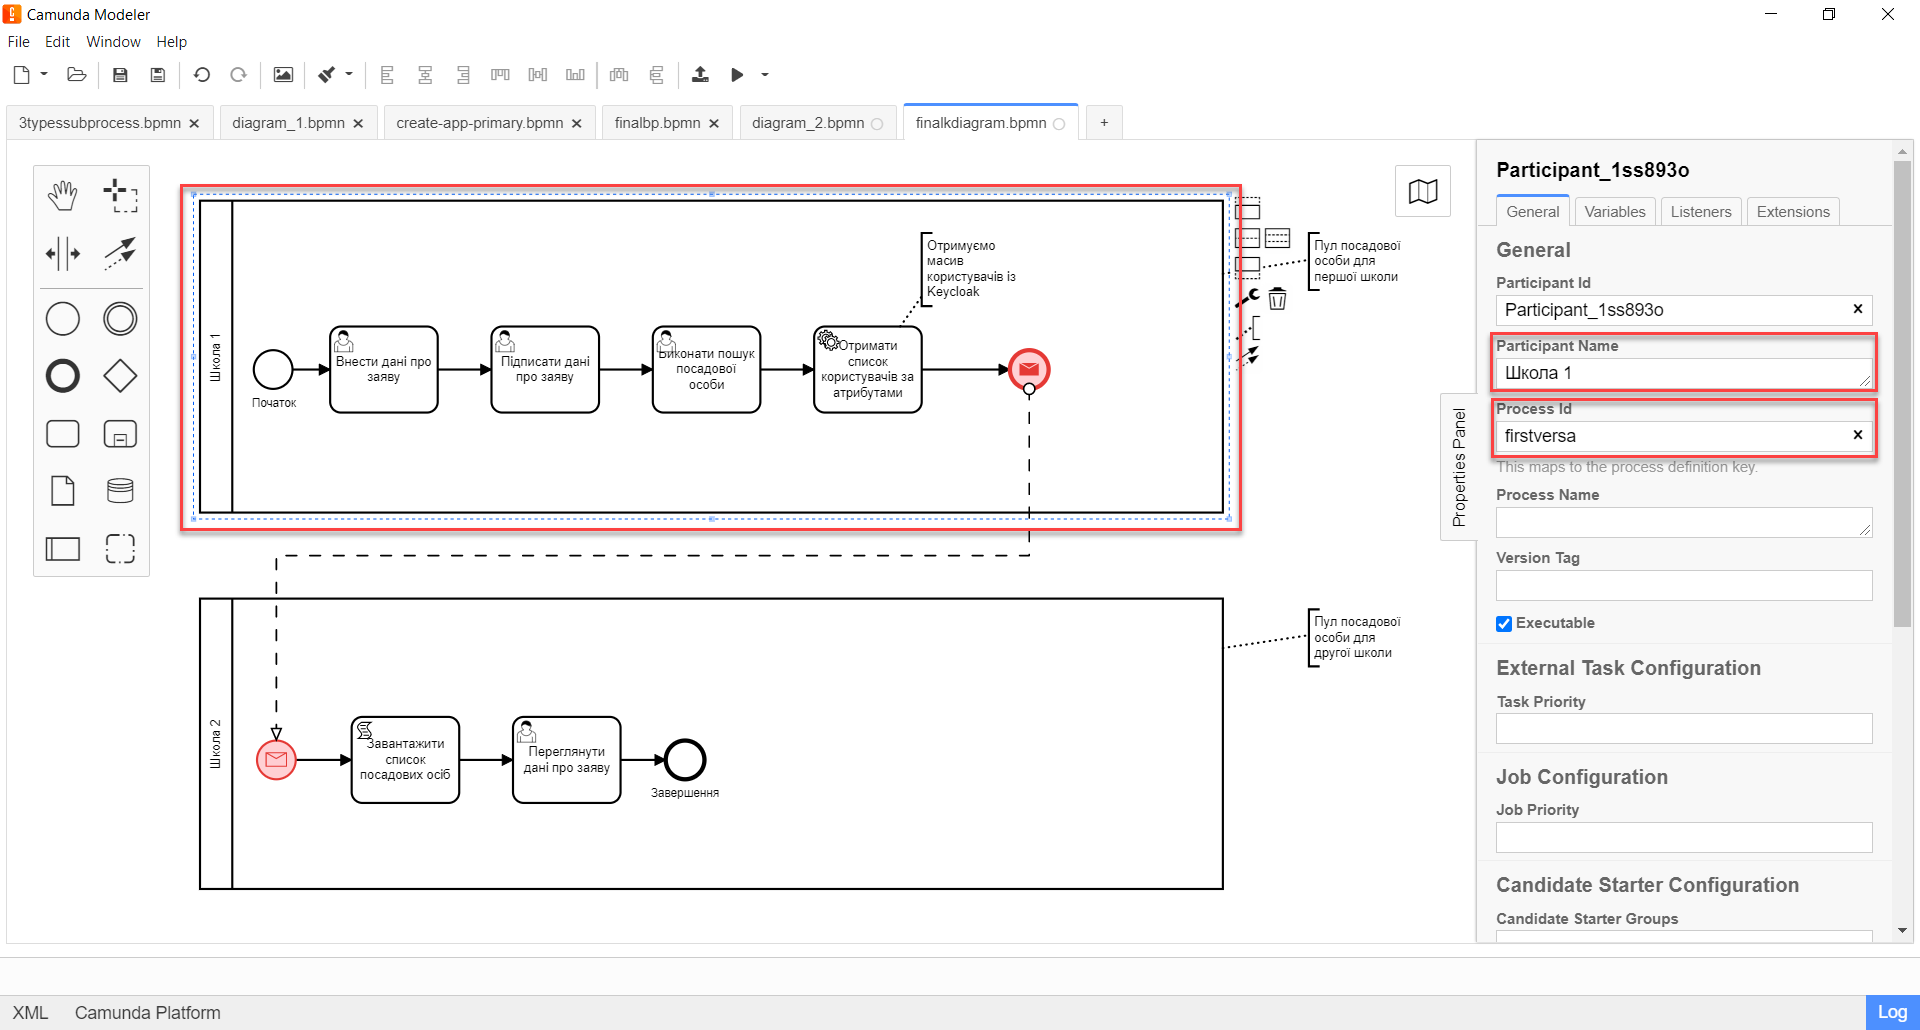Screen dimensions: 1920x1030
Task: Pick the start event shape from palette
Action: point(63,319)
